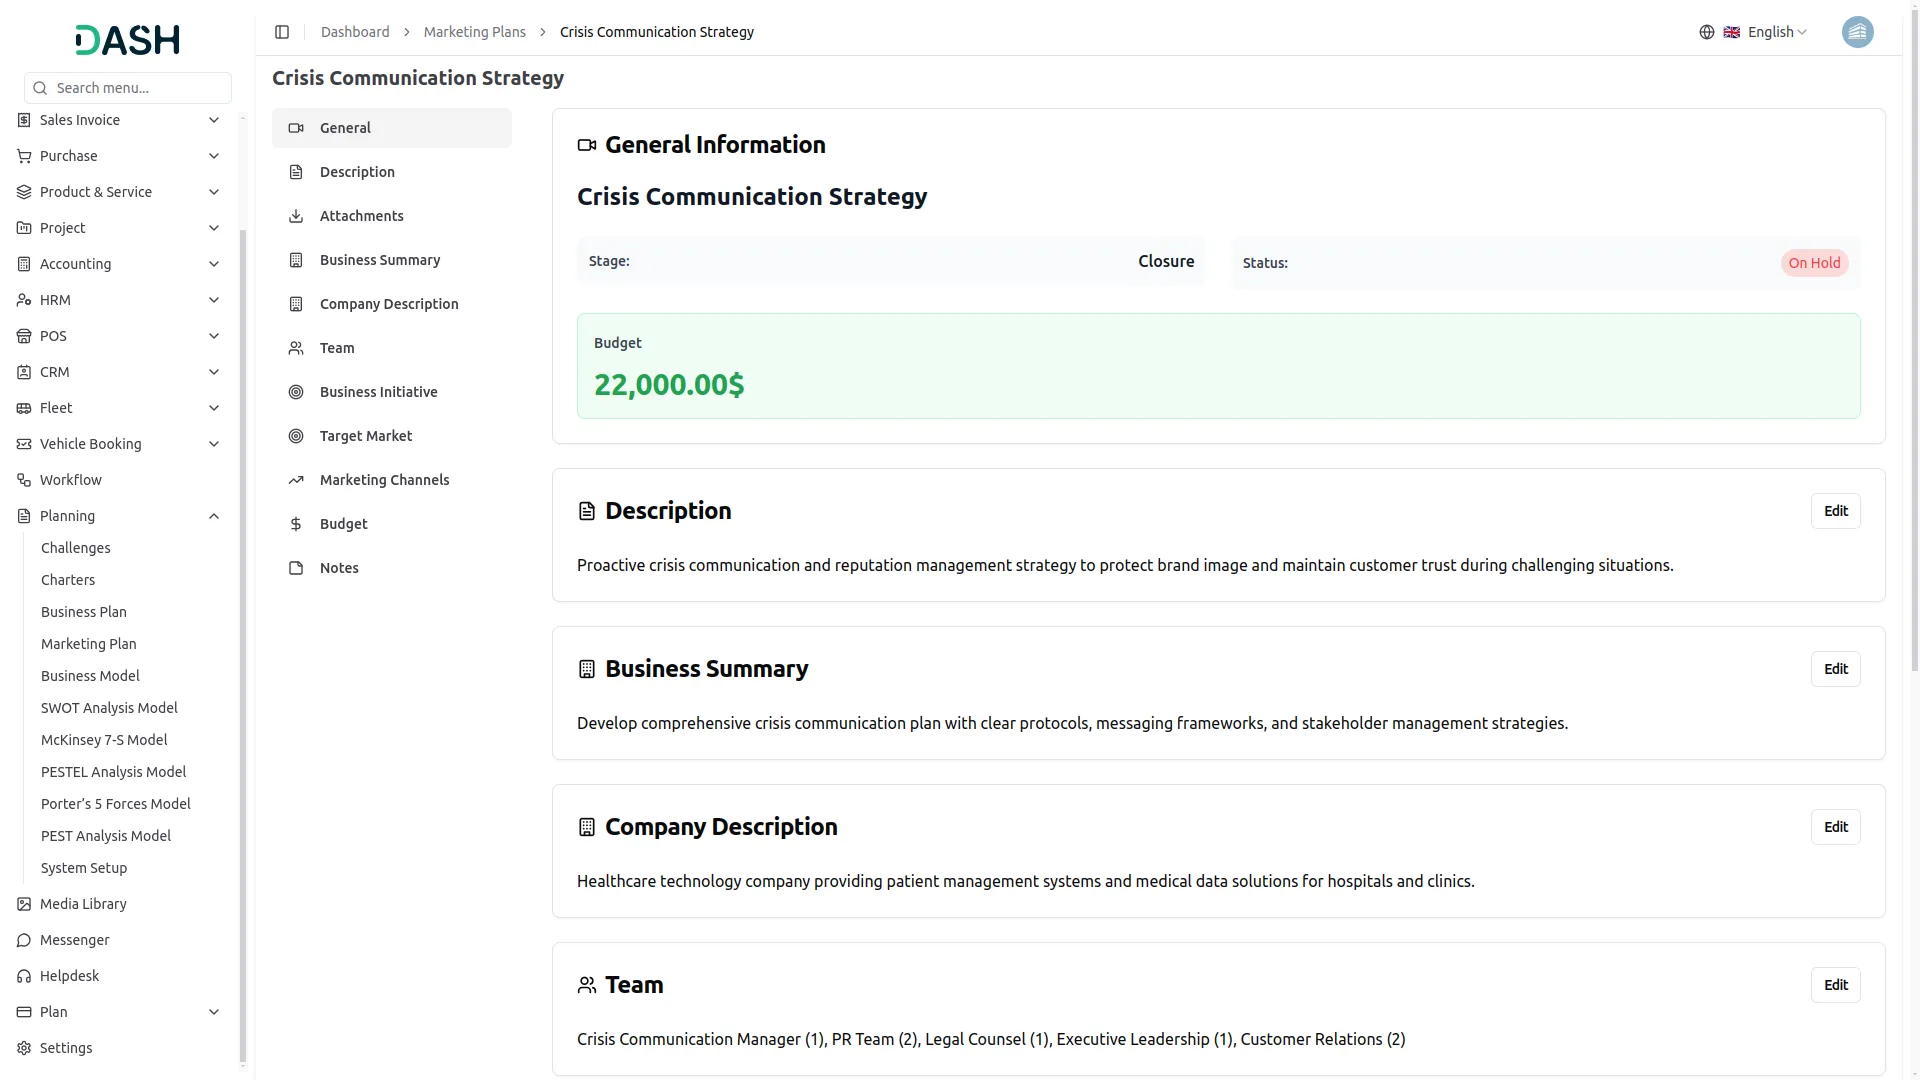
Task: Click the Media Library image icon
Action: pyautogui.click(x=24, y=904)
